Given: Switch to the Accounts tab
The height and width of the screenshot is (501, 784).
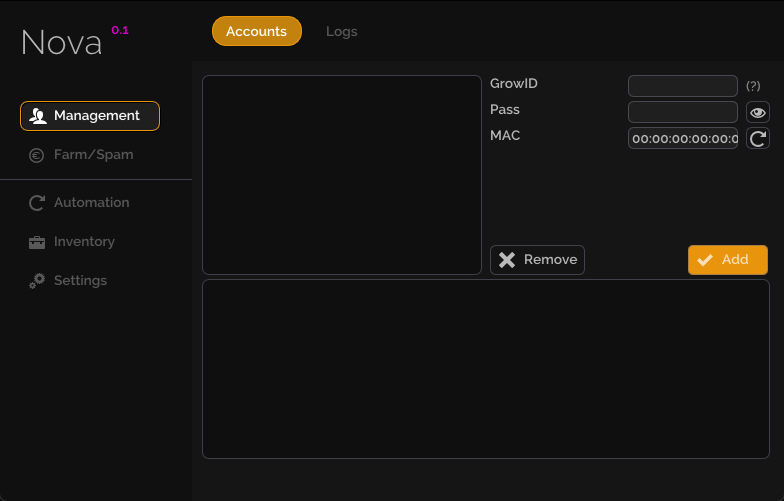Looking at the screenshot, I should pos(256,31).
